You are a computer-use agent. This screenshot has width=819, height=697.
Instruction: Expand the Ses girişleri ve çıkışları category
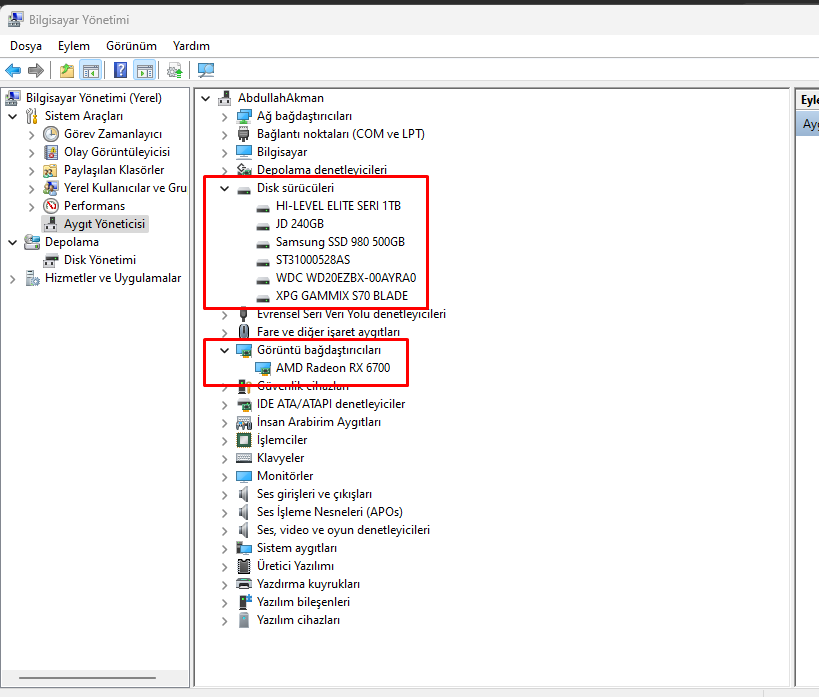pyautogui.click(x=225, y=495)
